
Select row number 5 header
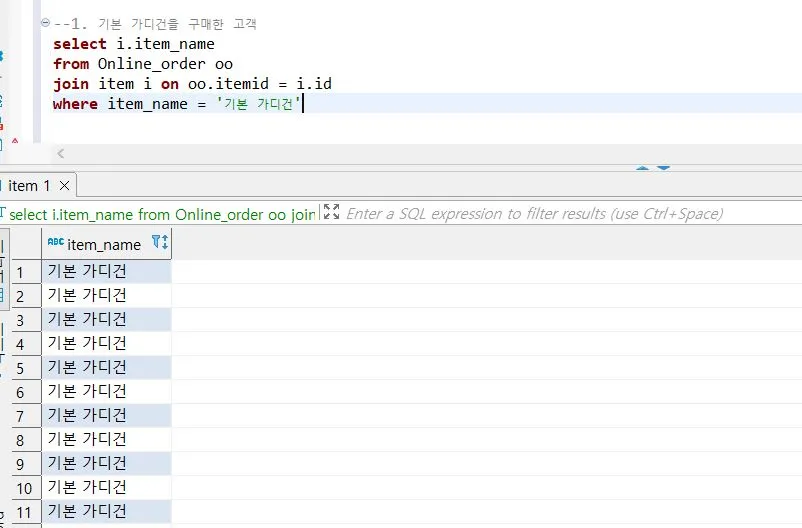[x=26, y=368]
